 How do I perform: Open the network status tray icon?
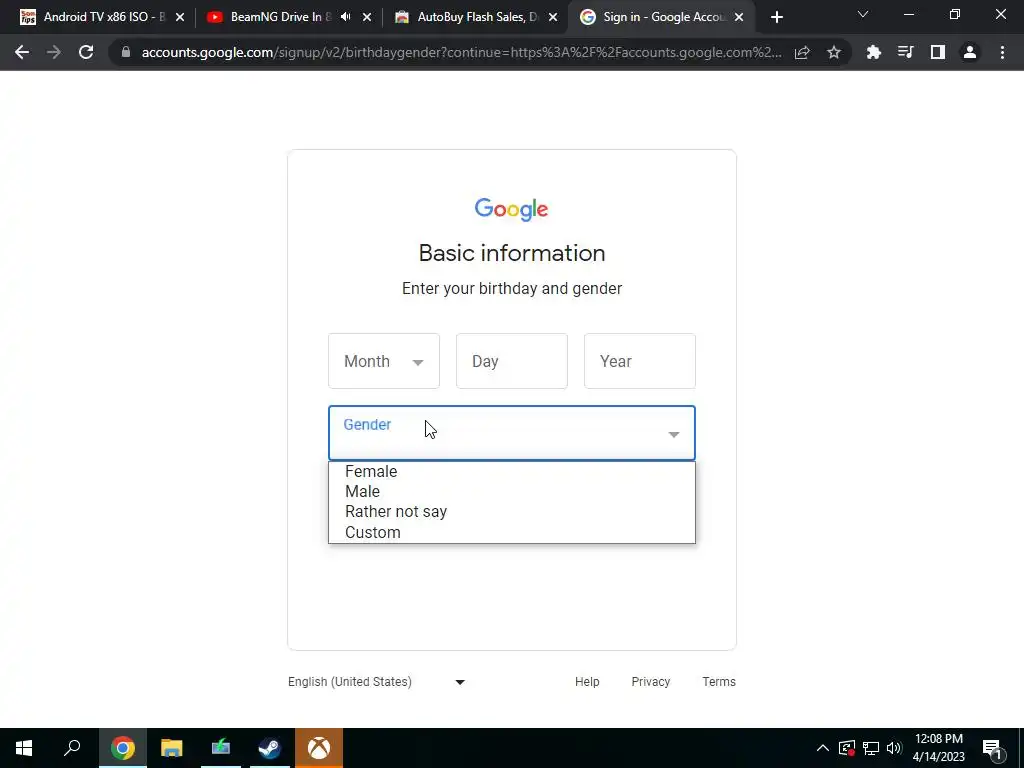[871, 748]
